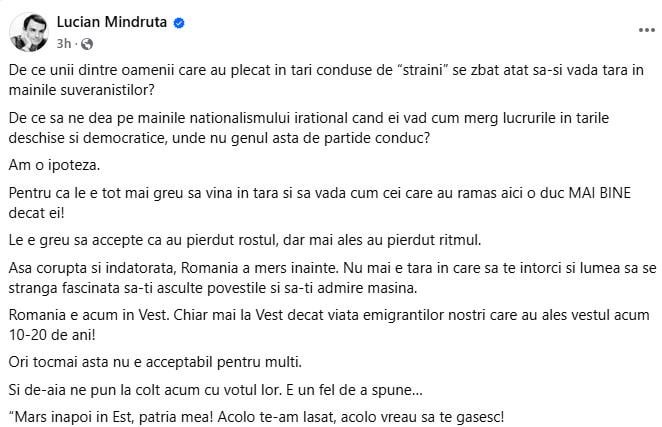The width and height of the screenshot is (662, 427).
Task: Click the line starting "Le e greu sa accepte"
Action: [245, 240]
